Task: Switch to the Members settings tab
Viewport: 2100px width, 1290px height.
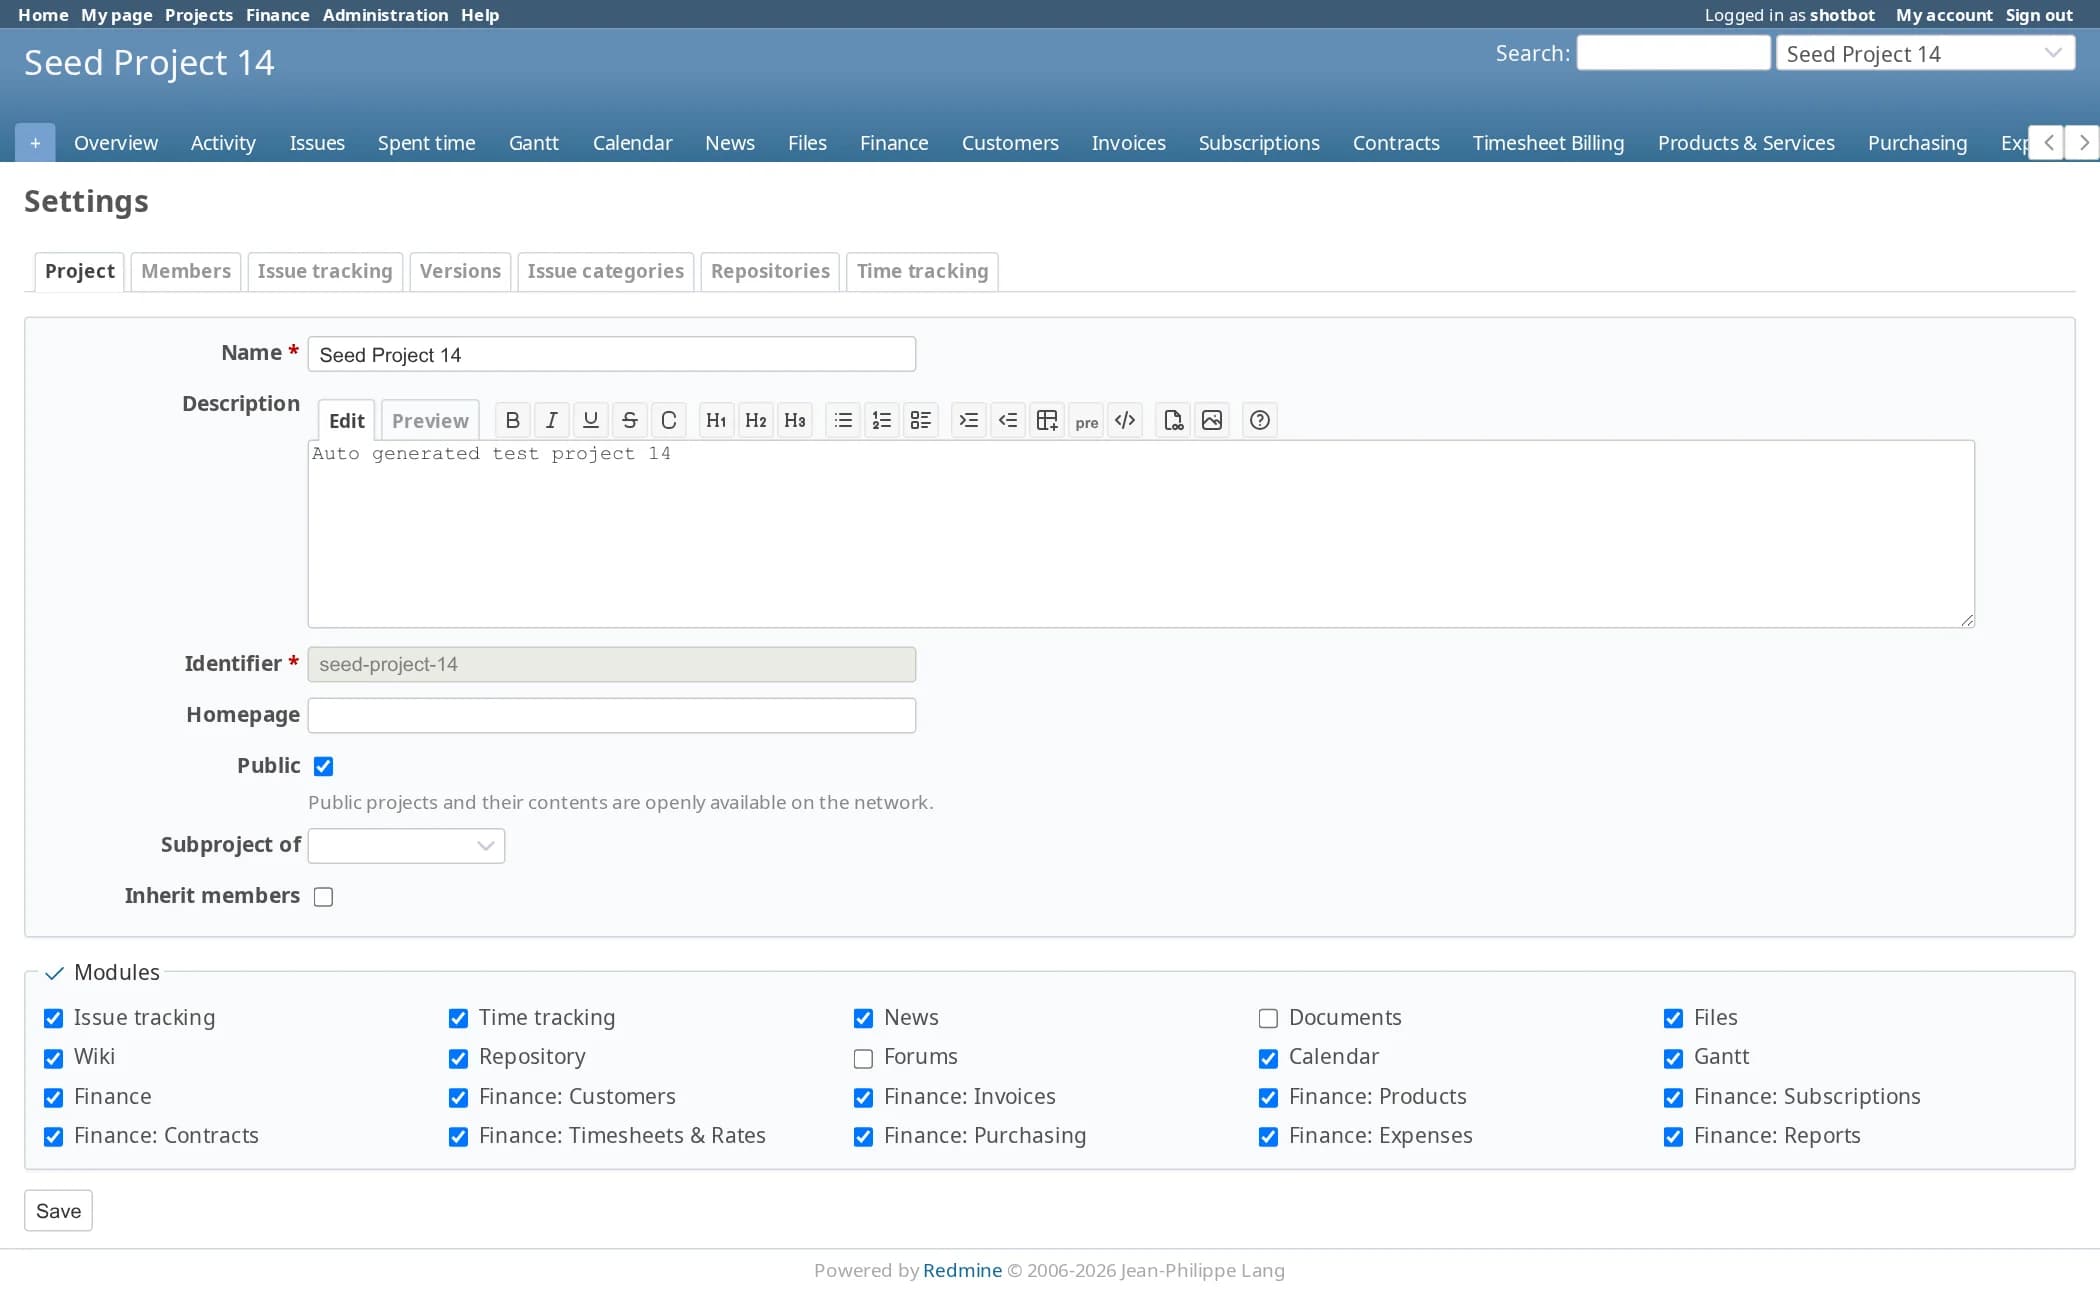Action: point(186,271)
